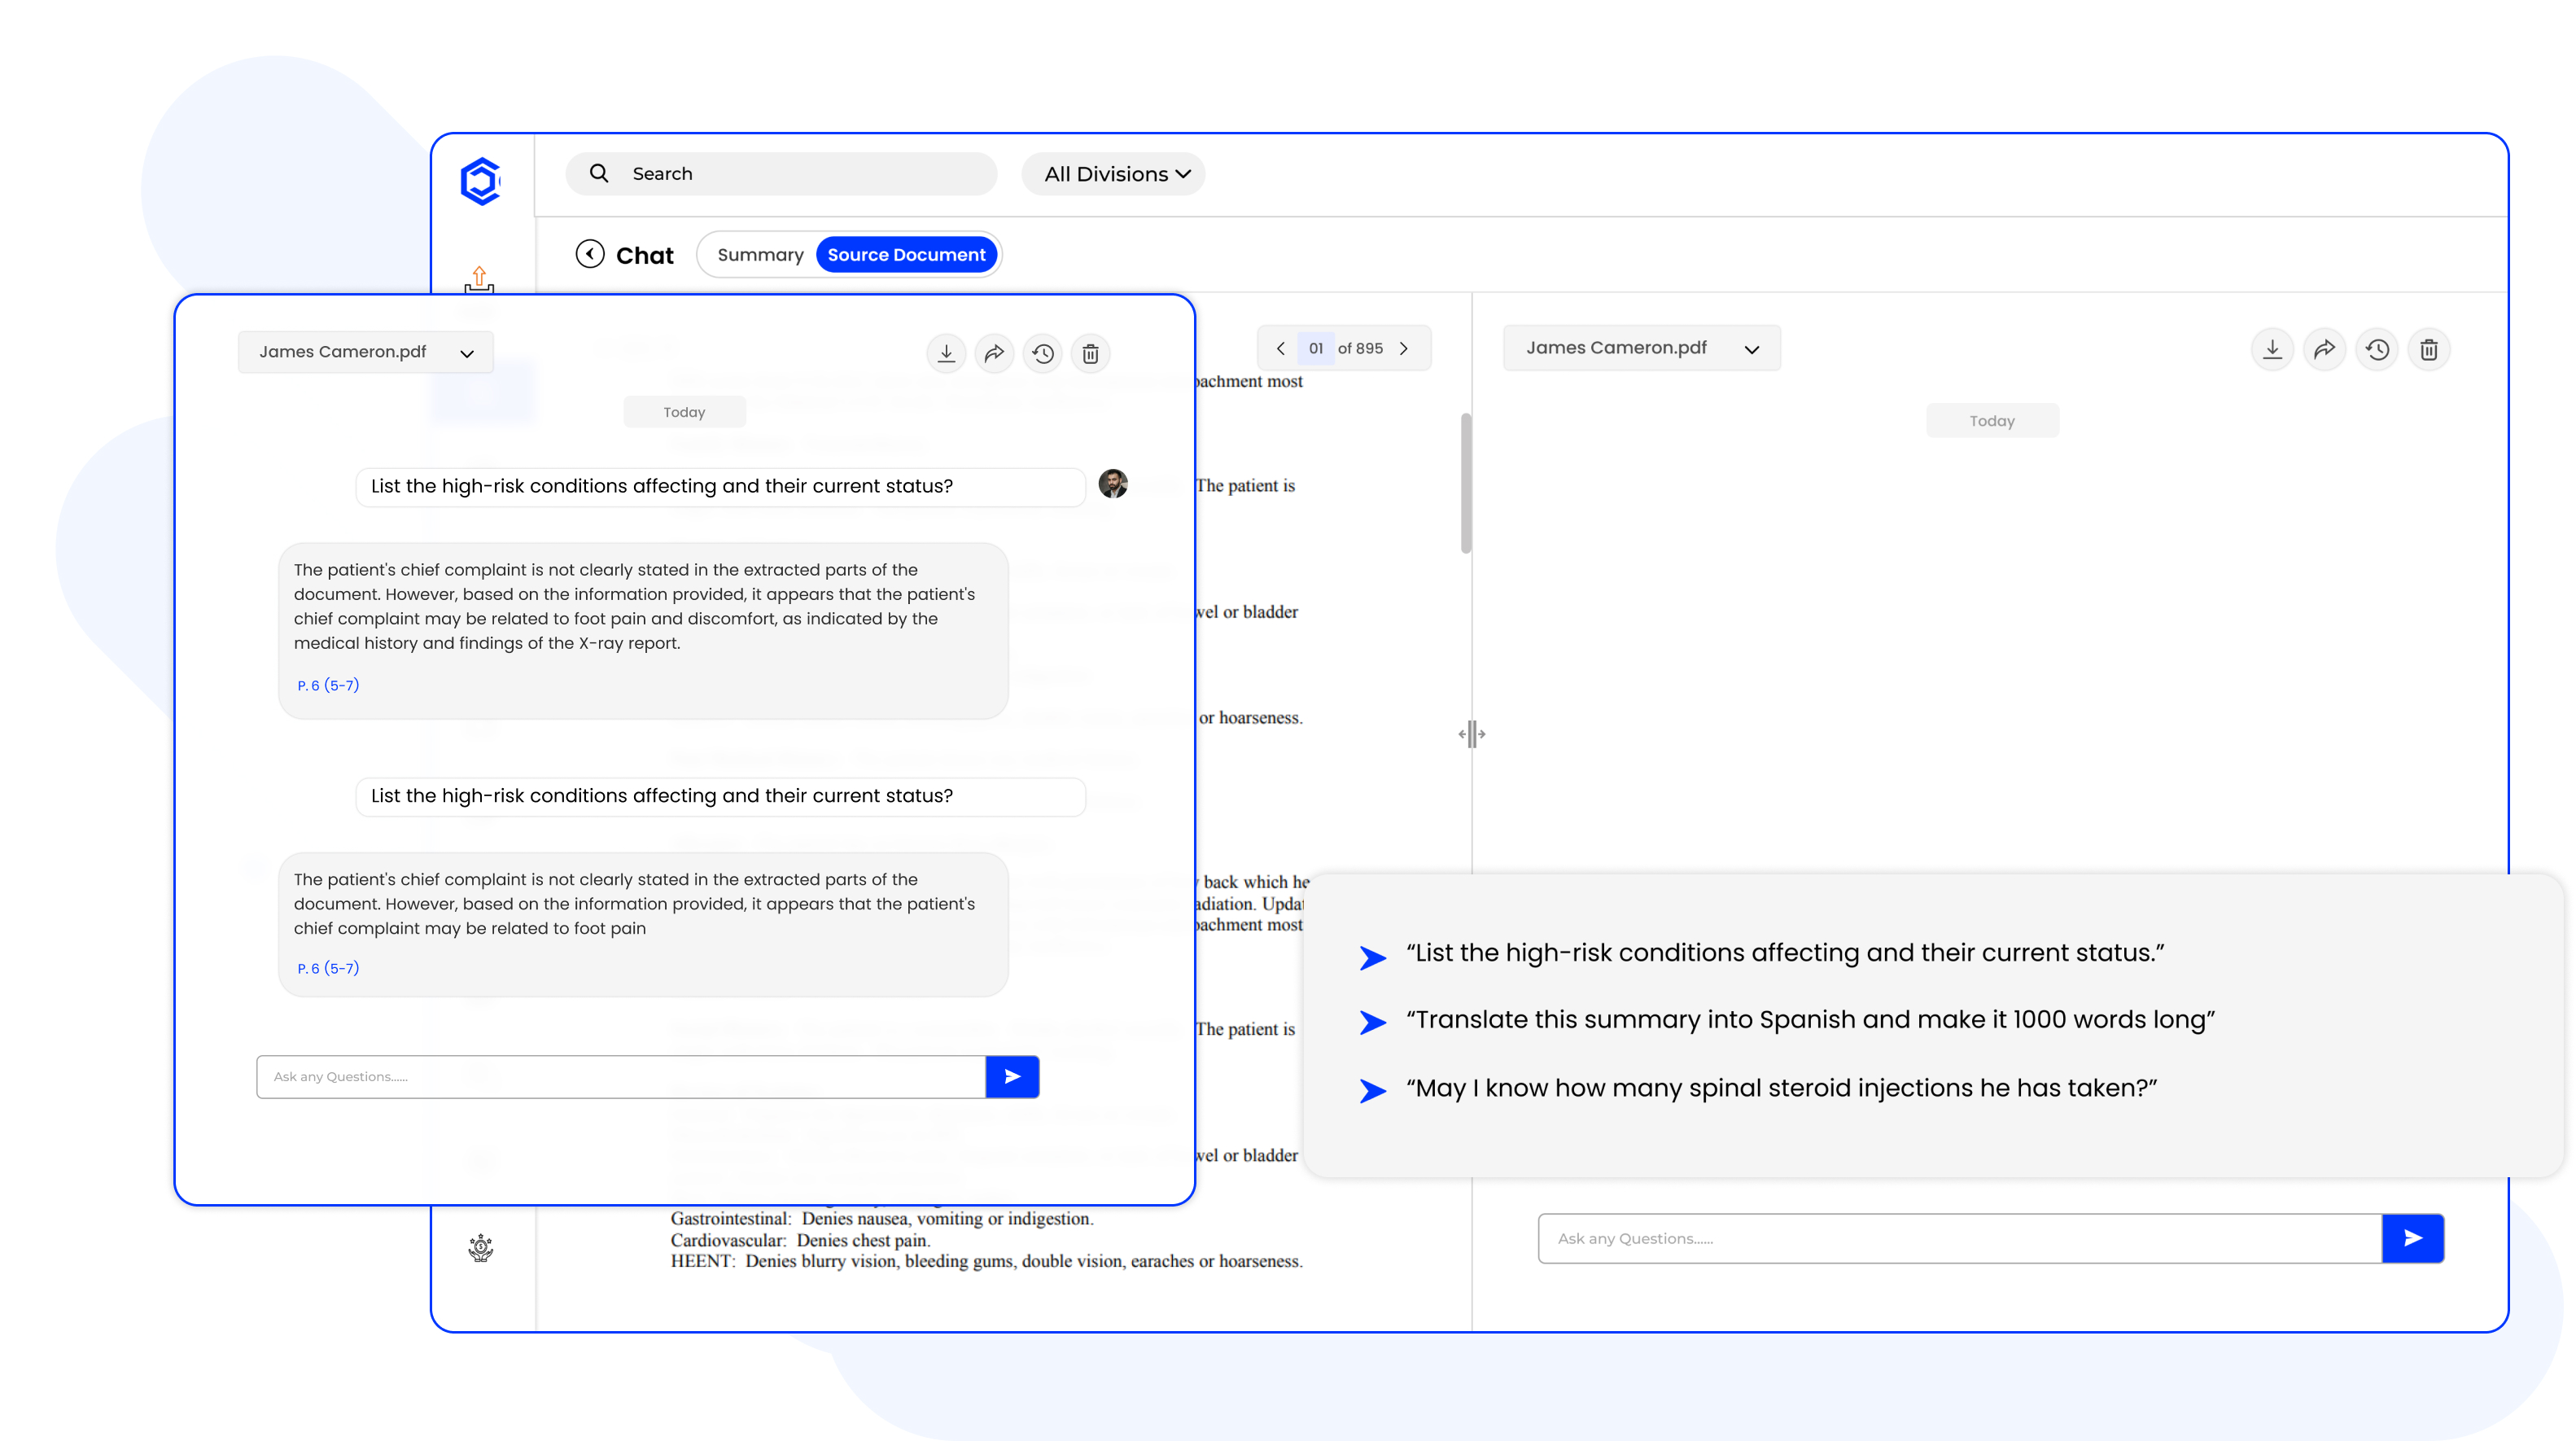This screenshot has height=1441, width=2576.
Task: Open P. 6 (5-7) link in first answer
Action: [x=328, y=685]
